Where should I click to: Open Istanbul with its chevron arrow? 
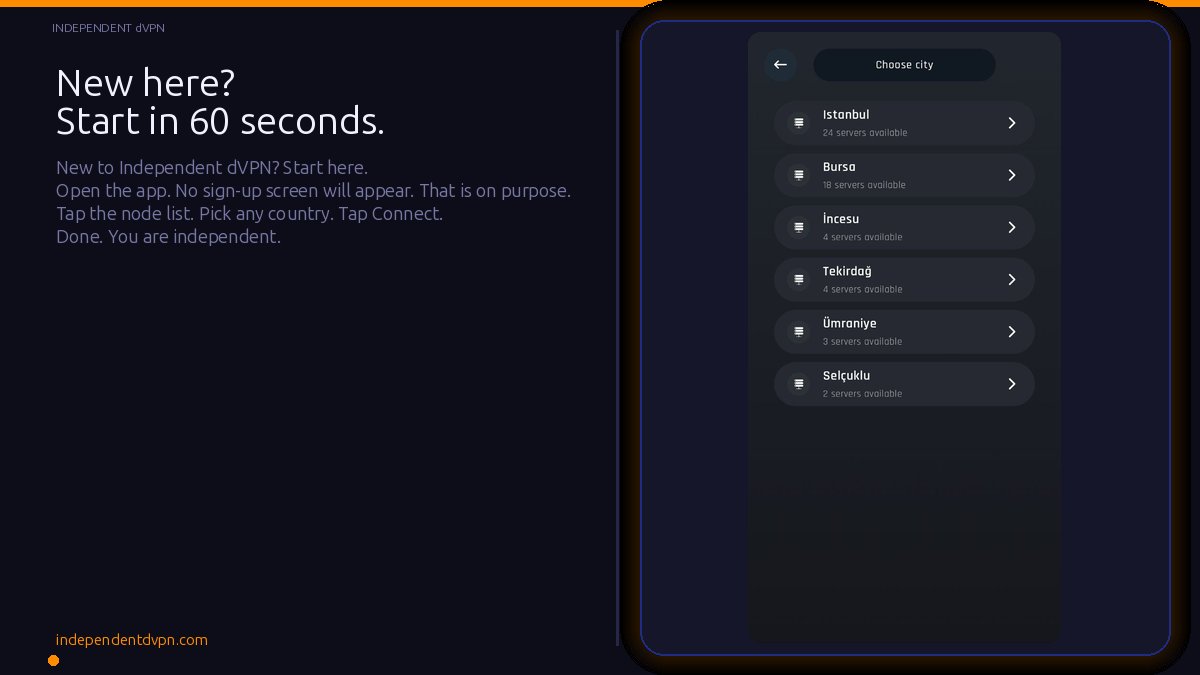tap(1012, 123)
